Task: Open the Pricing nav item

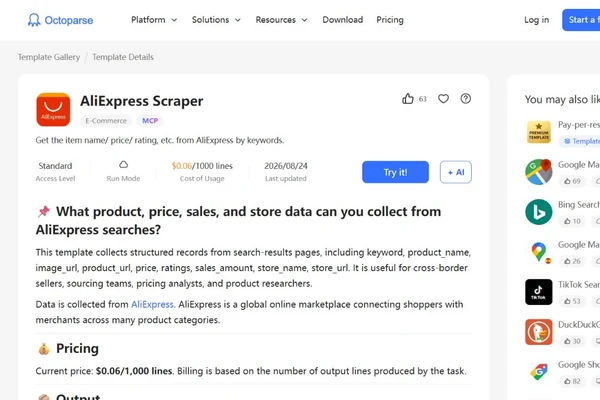Action: (x=390, y=20)
